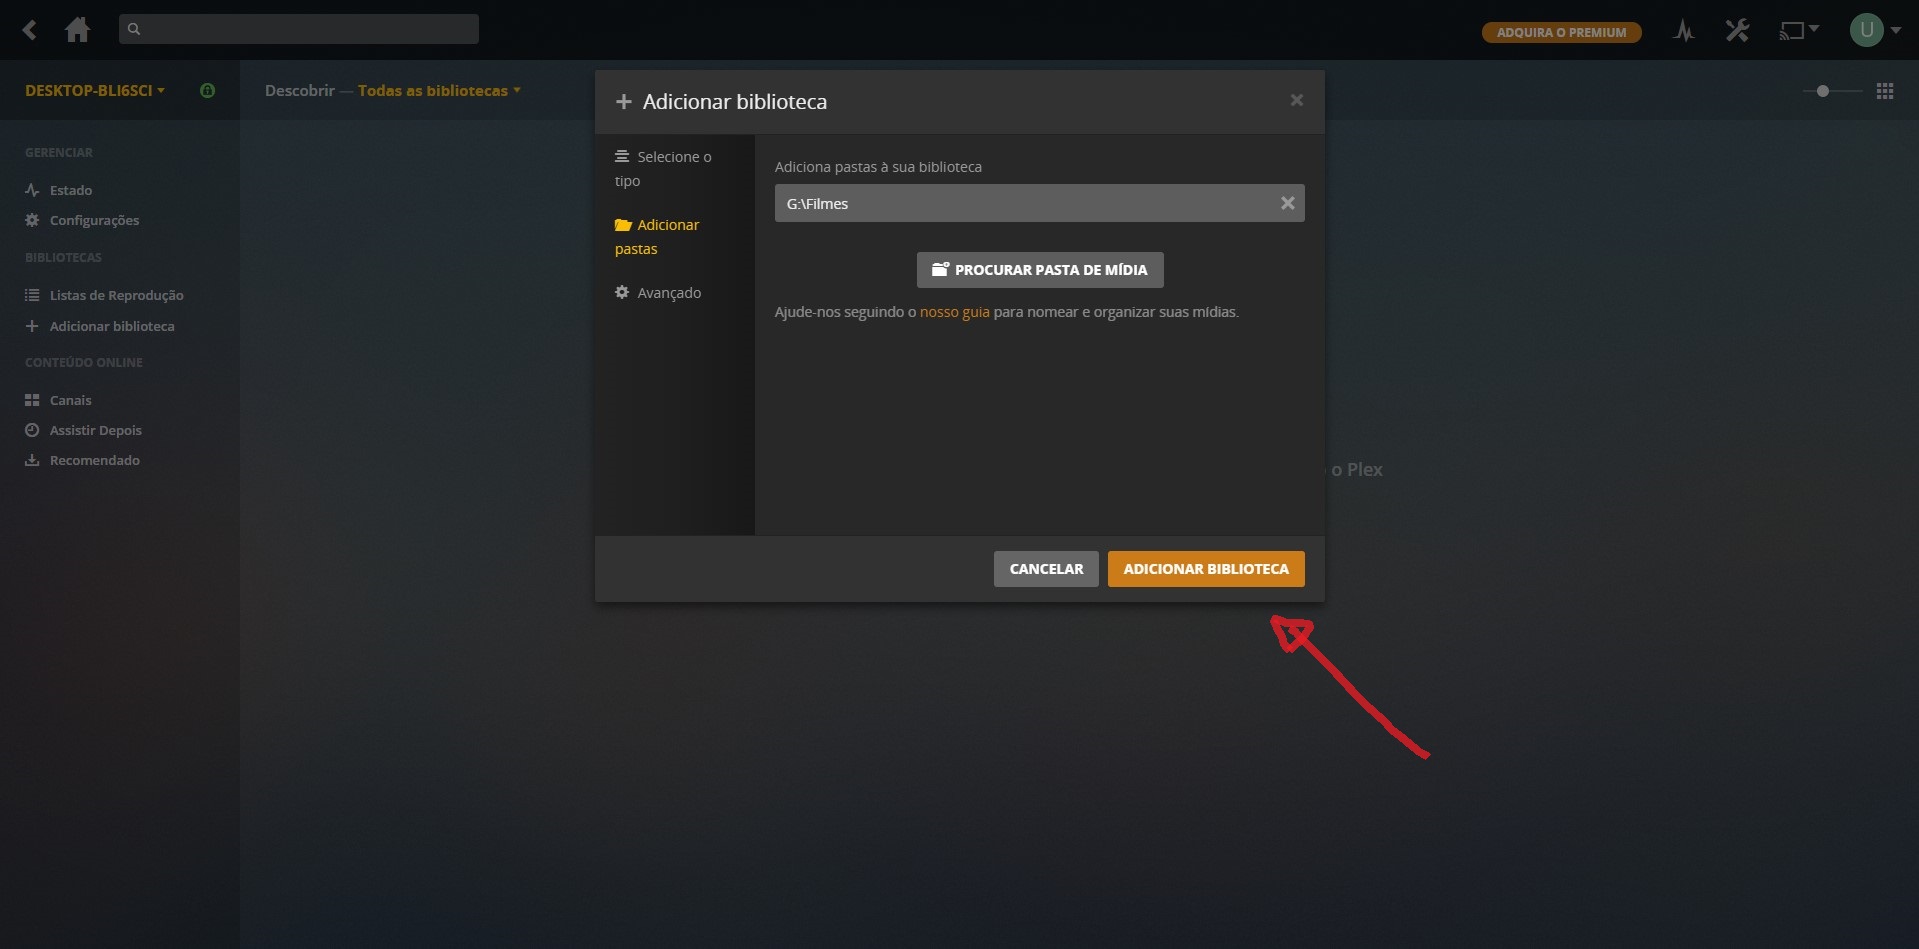
Task: Click the Configurações gear icon
Action: tap(32, 220)
